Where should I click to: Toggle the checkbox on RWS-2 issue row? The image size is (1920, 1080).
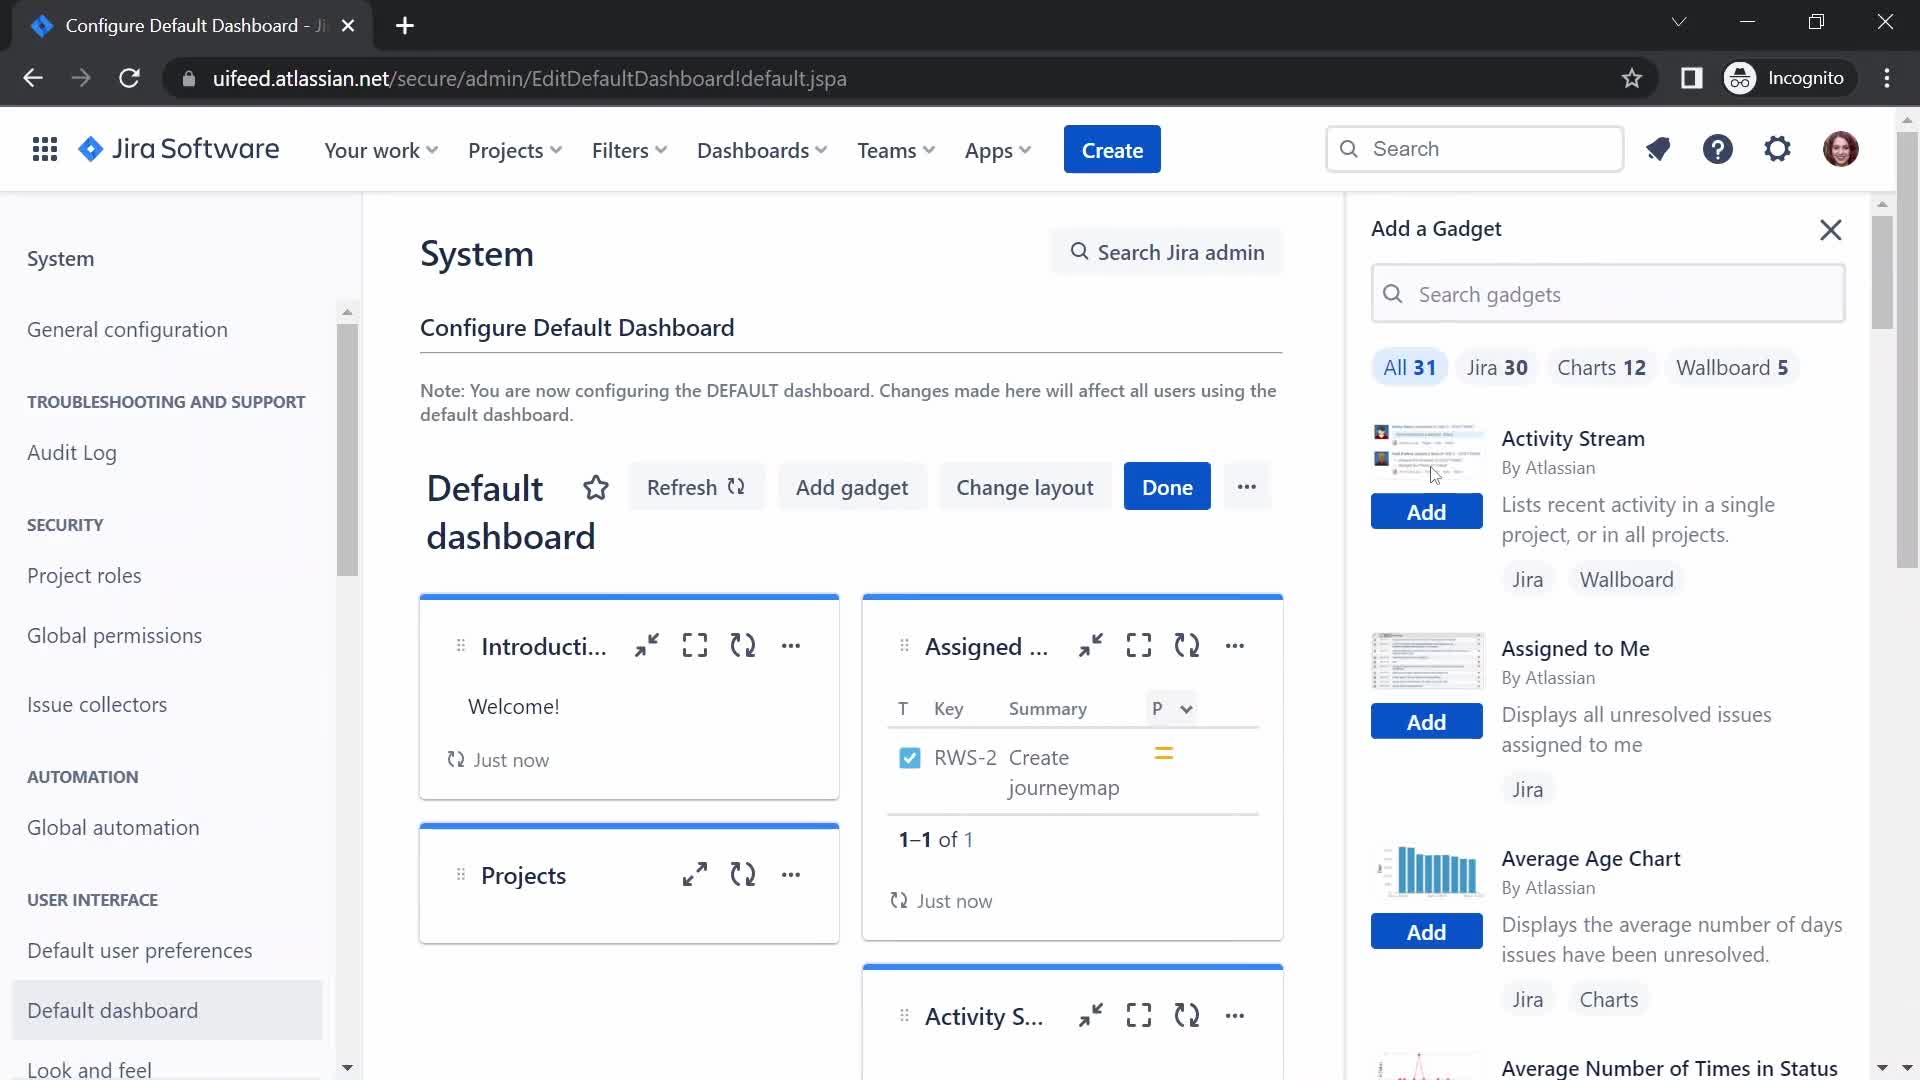coord(910,757)
